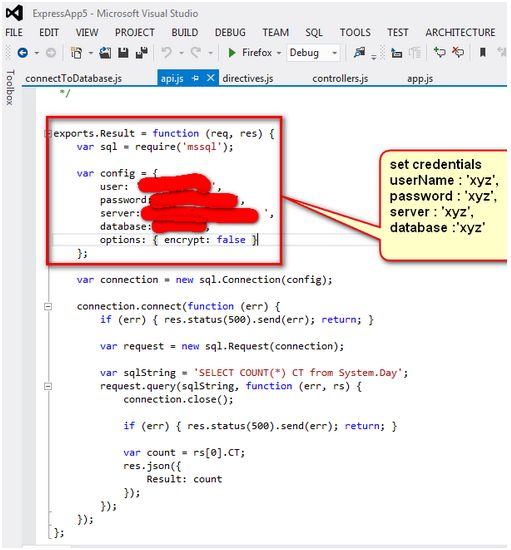This screenshot has width=511, height=550.
Task: Open the Navigate Backward history dropdown
Action: point(36,53)
